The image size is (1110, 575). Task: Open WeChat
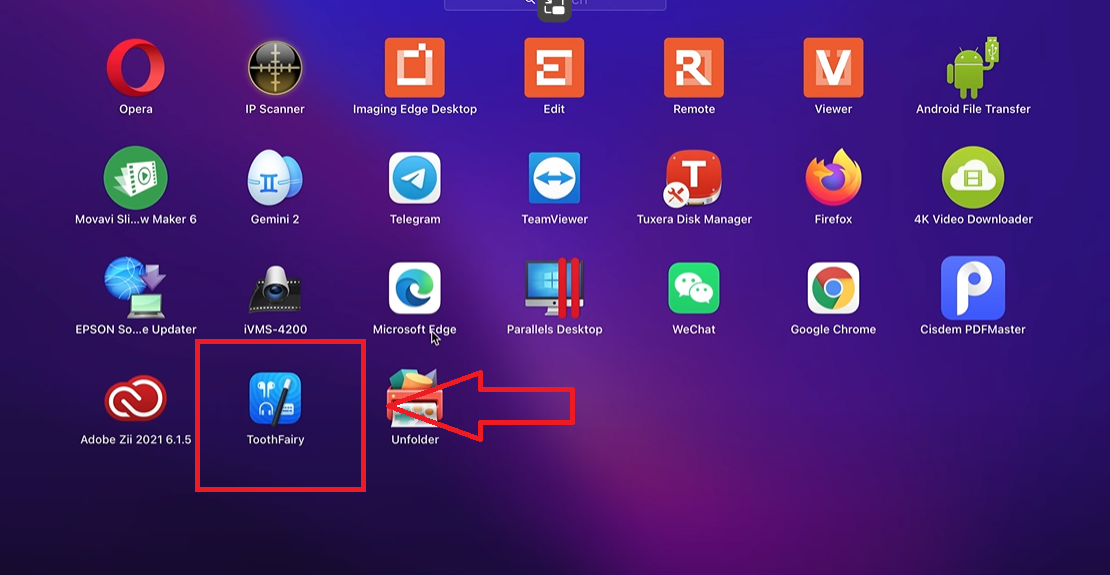point(694,288)
